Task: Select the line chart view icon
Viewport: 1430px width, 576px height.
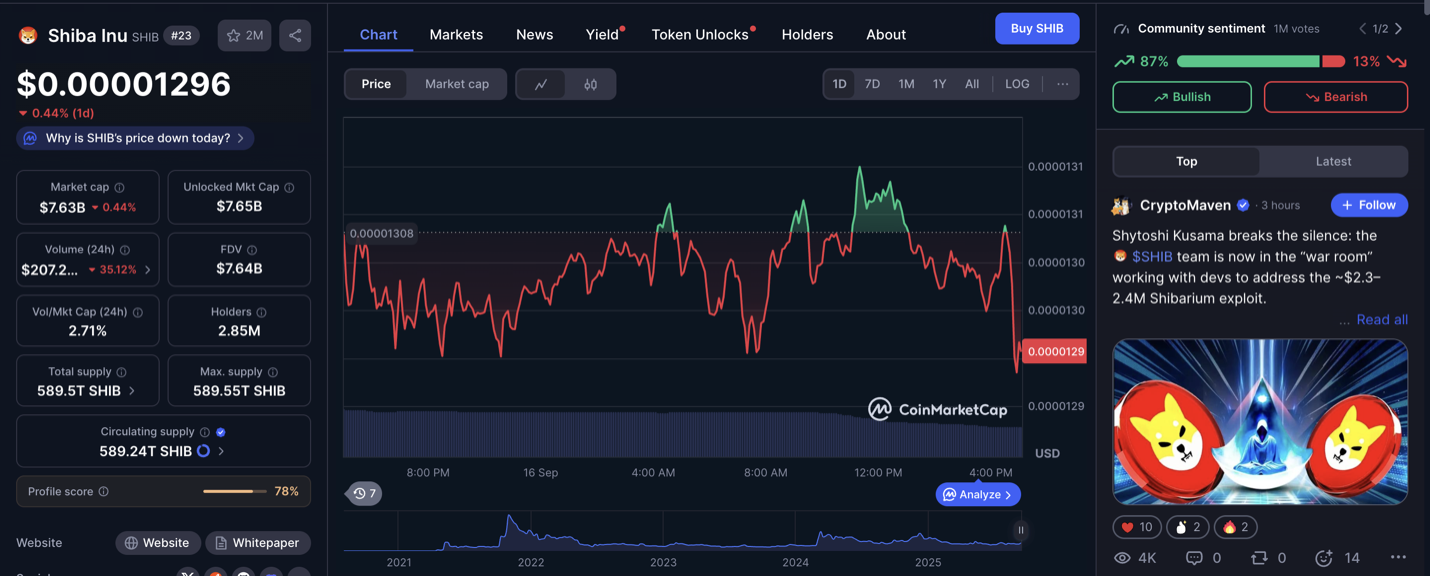Action: point(541,84)
